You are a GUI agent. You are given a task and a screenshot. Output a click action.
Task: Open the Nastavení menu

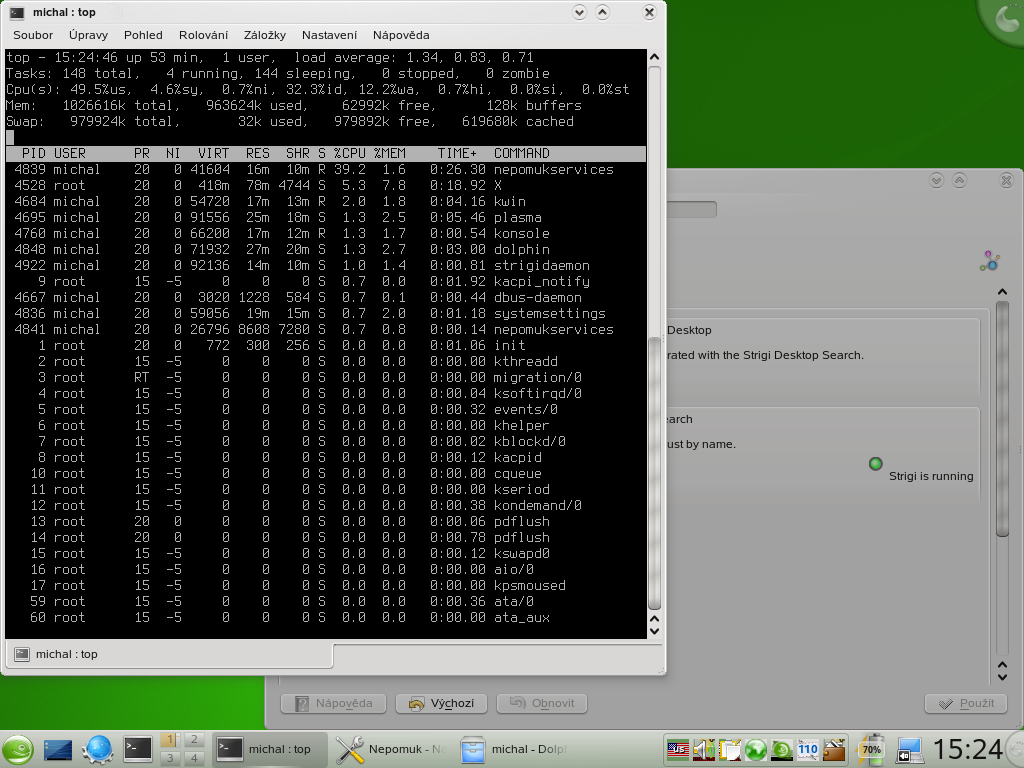click(329, 35)
